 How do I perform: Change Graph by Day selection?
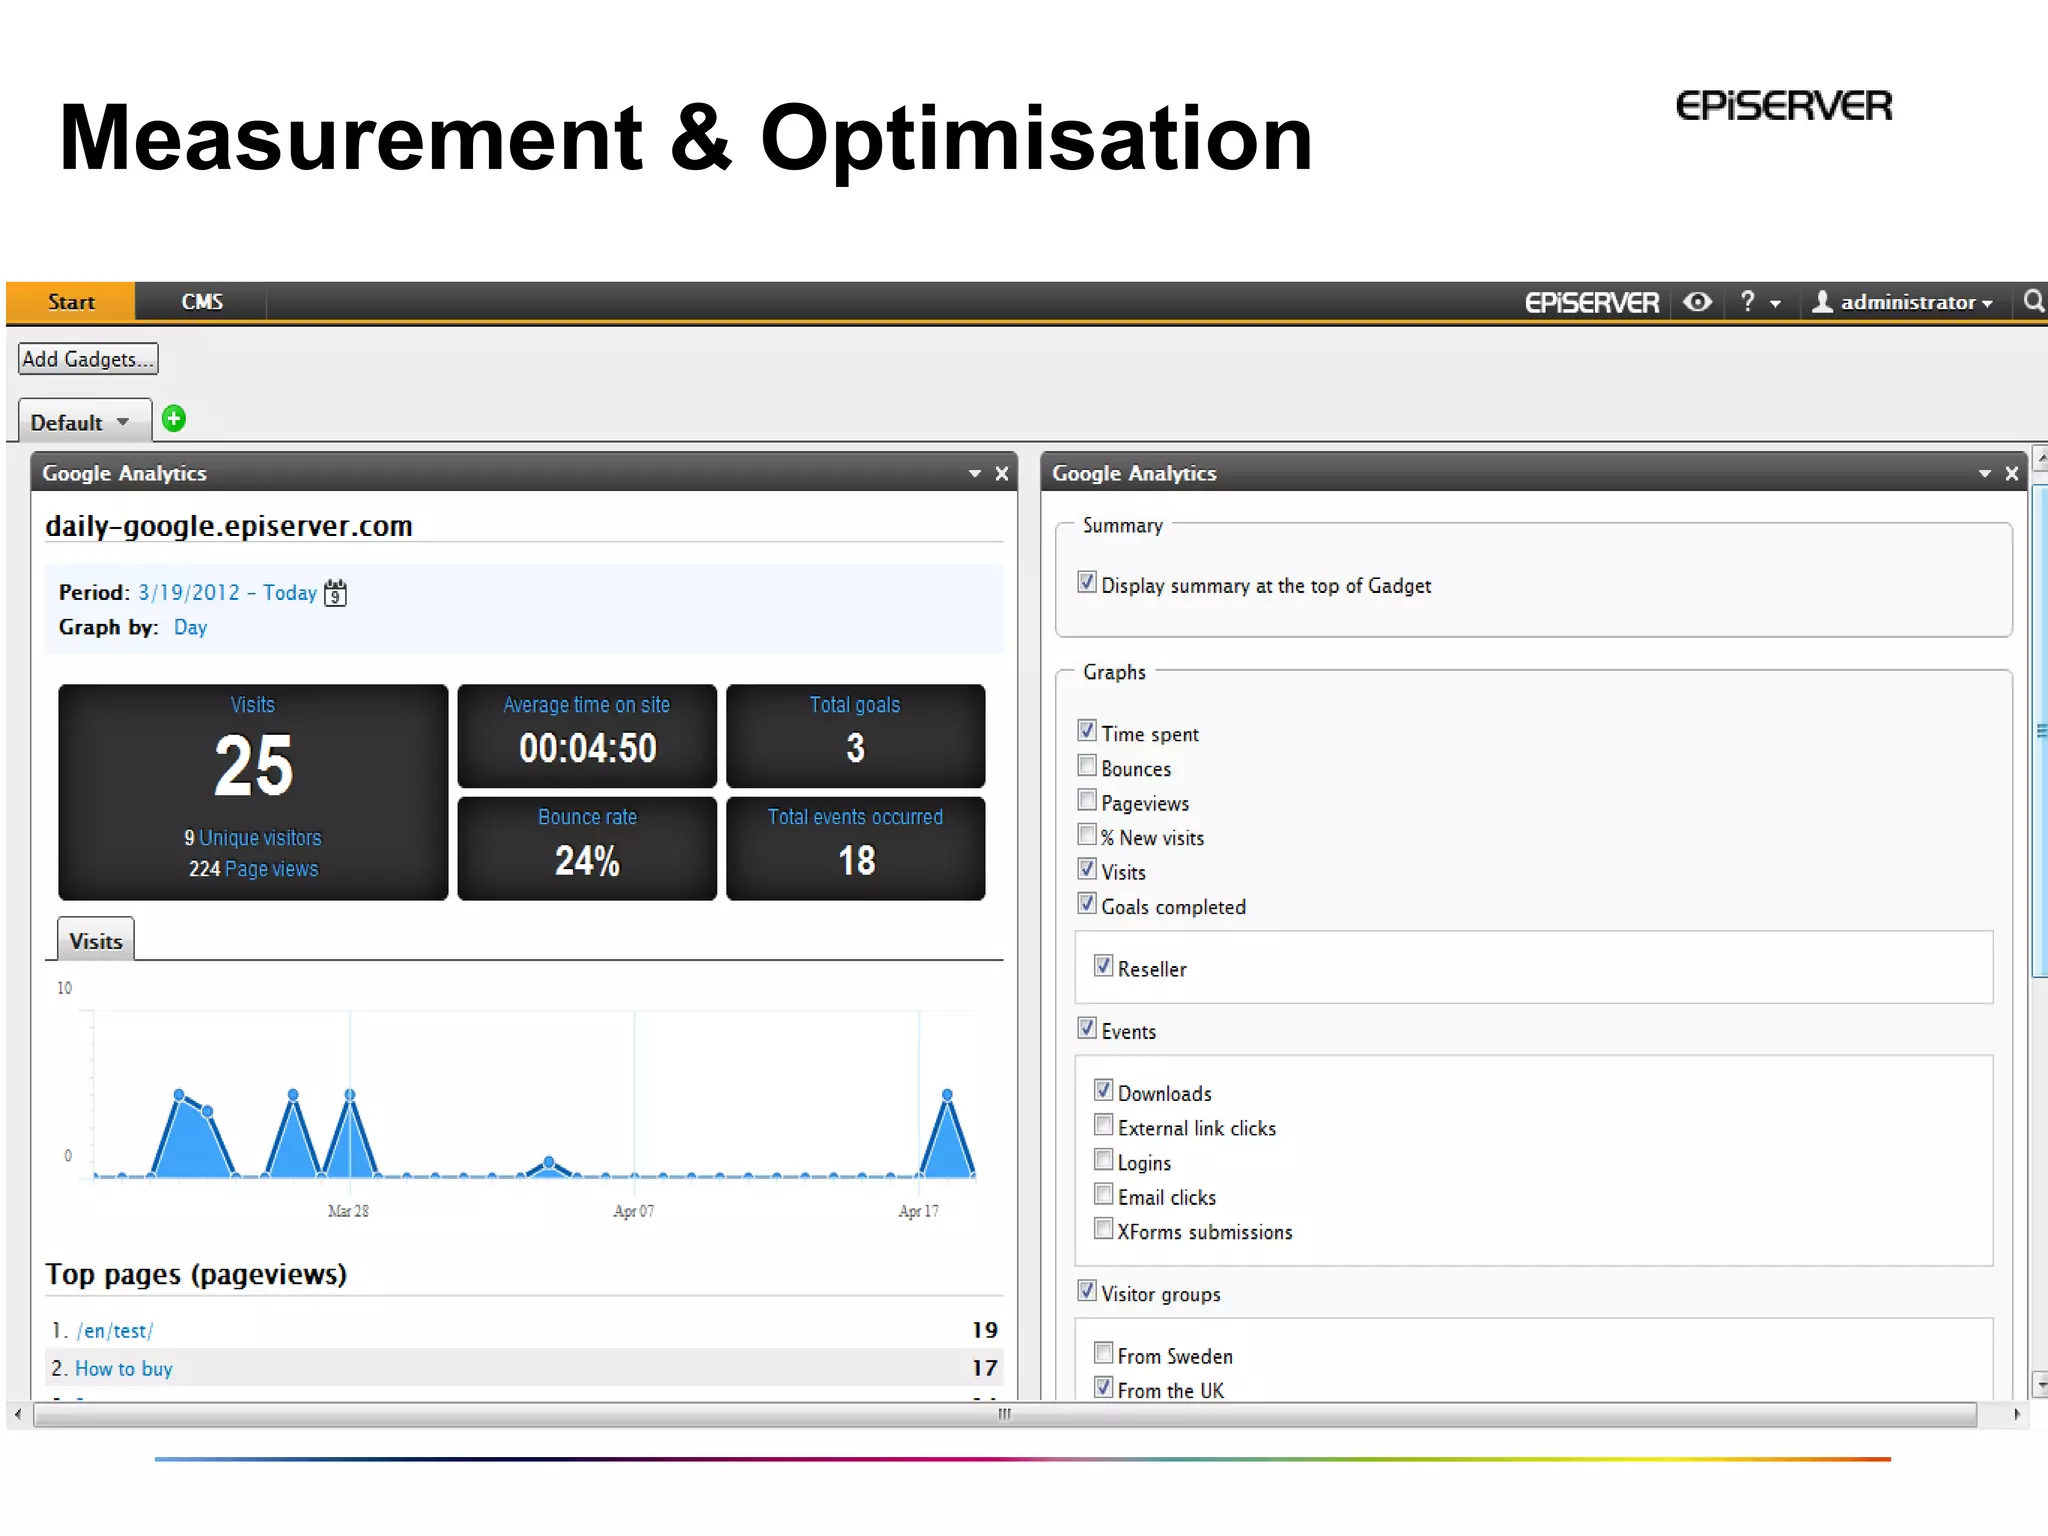click(190, 627)
